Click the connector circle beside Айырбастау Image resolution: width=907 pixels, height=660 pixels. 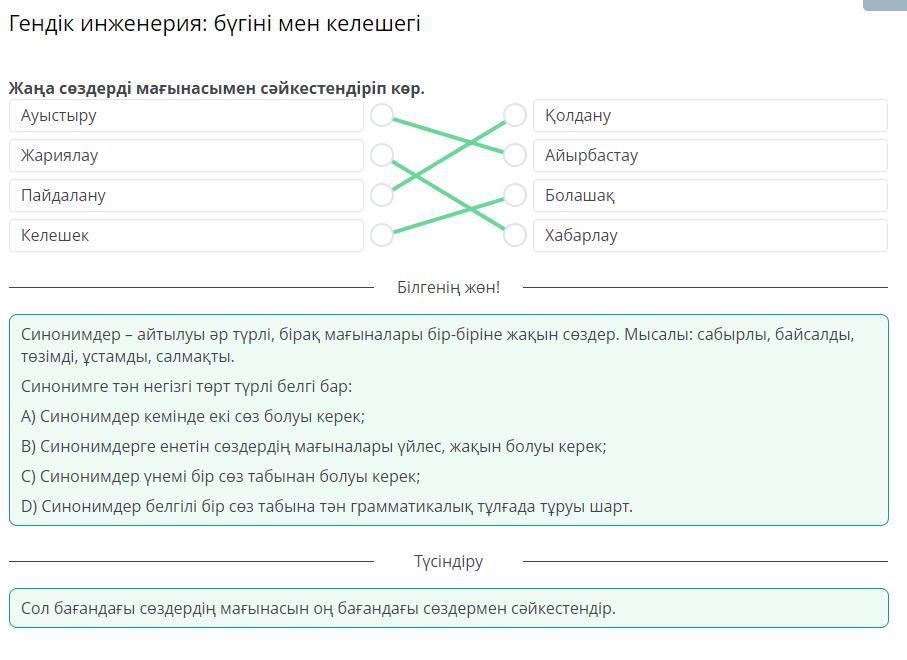(x=515, y=155)
